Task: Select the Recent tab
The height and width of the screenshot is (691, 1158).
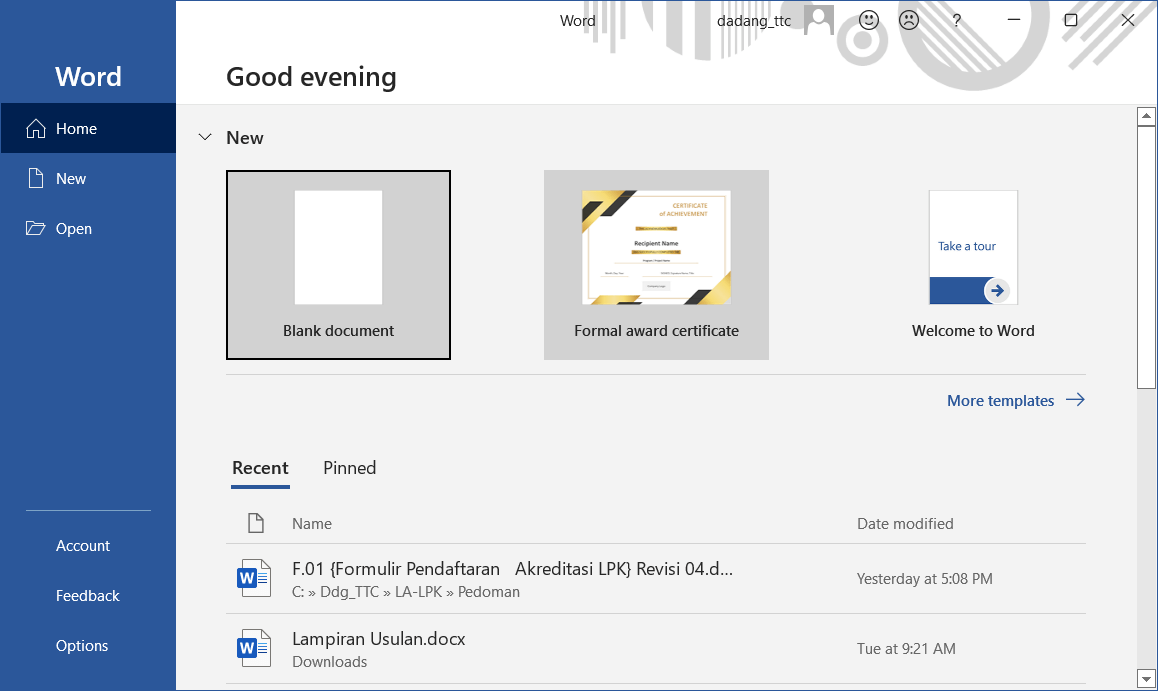Action: (x=260, y=468)
